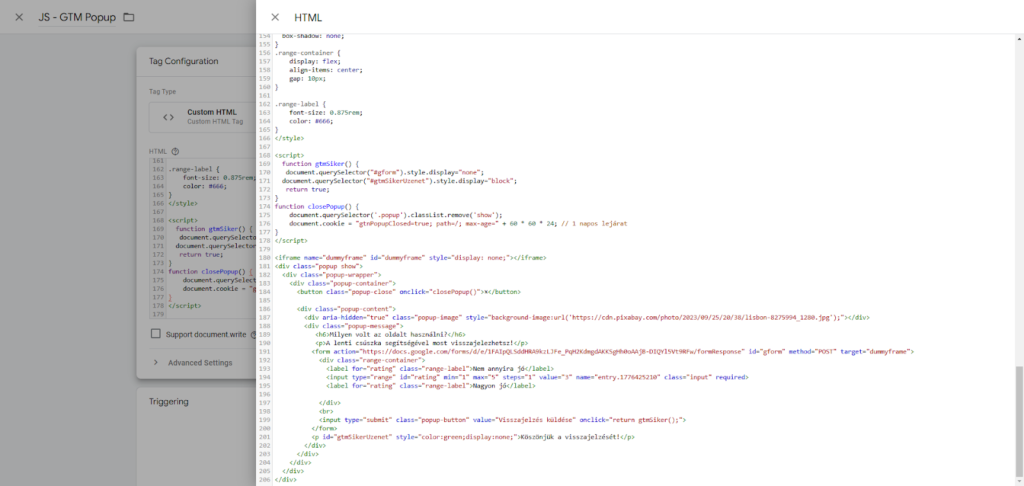This screenshot has height=486, width=1024.
Task: Click line 163 font-size in small left editor
Action: click(219, 177)
